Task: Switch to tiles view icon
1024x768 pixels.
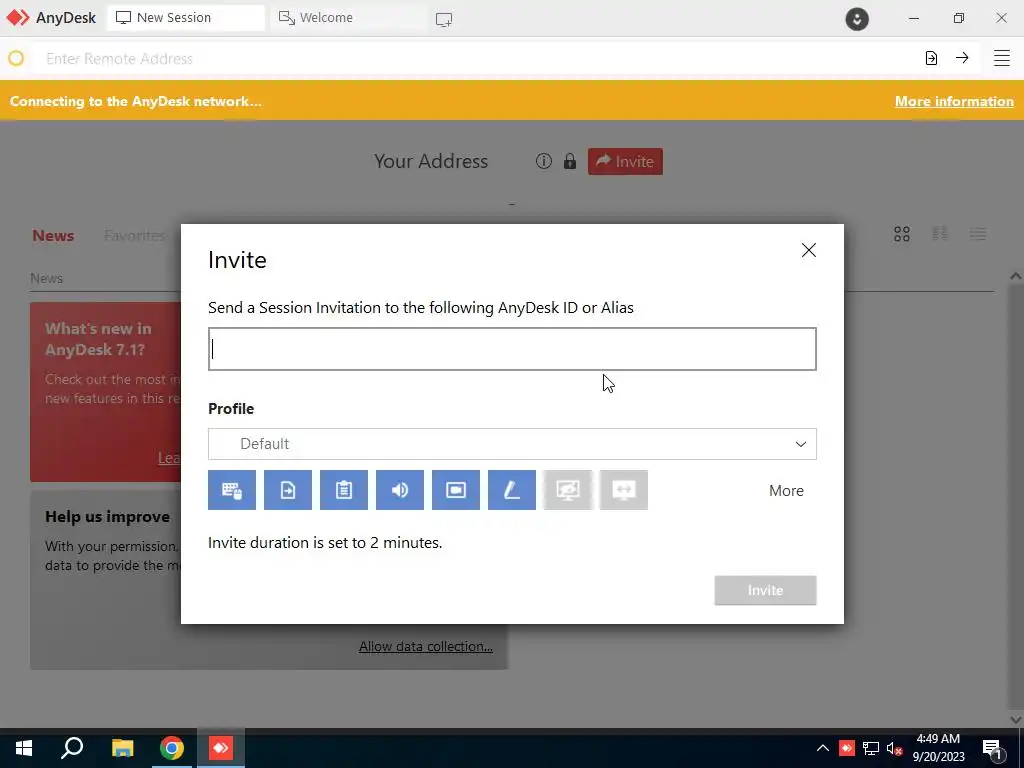Action: click(x=902, y=234)
